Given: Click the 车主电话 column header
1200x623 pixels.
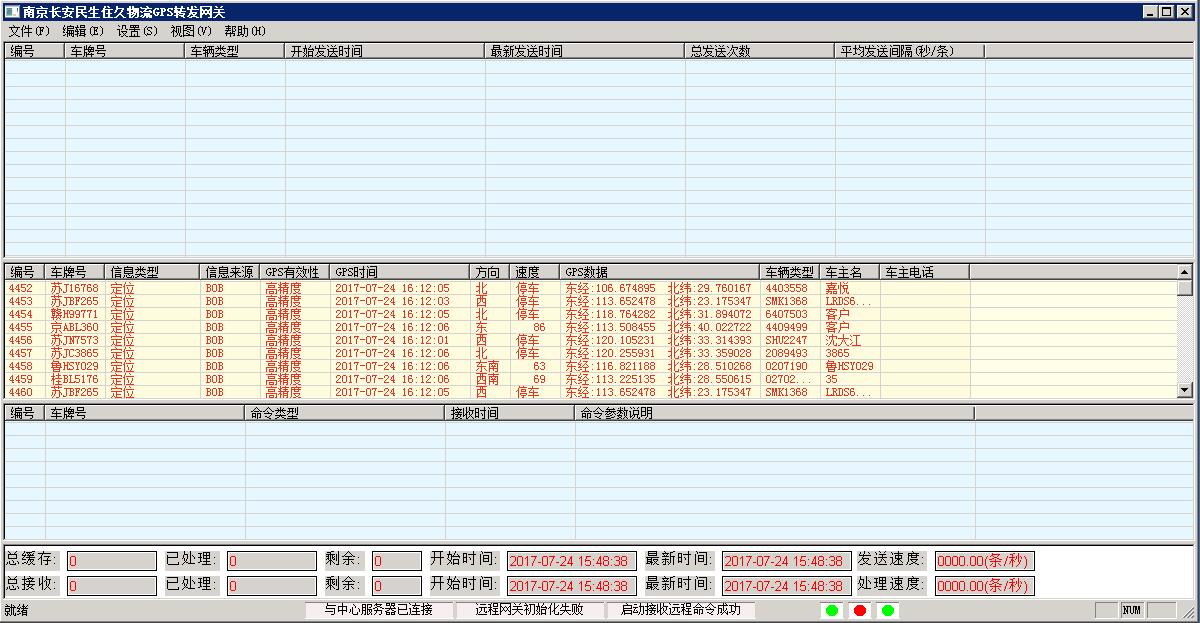Looking at the screenshot, I should [924, 272].
